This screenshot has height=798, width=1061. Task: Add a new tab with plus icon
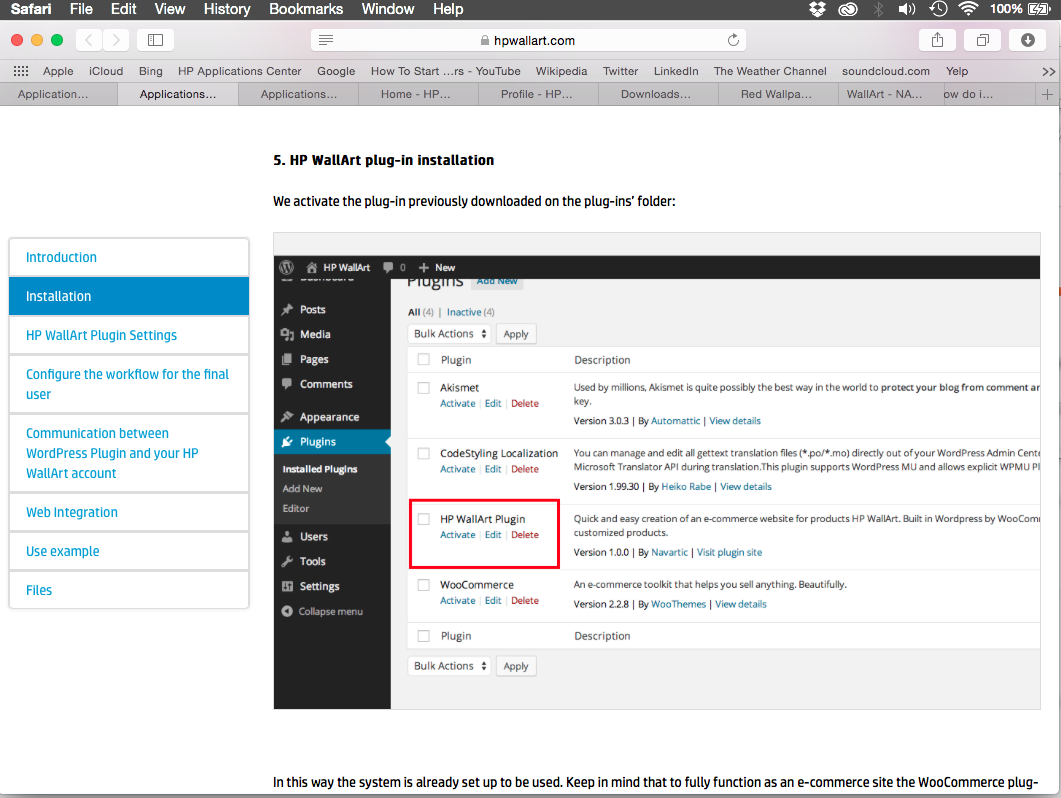tap(1047, 94)
